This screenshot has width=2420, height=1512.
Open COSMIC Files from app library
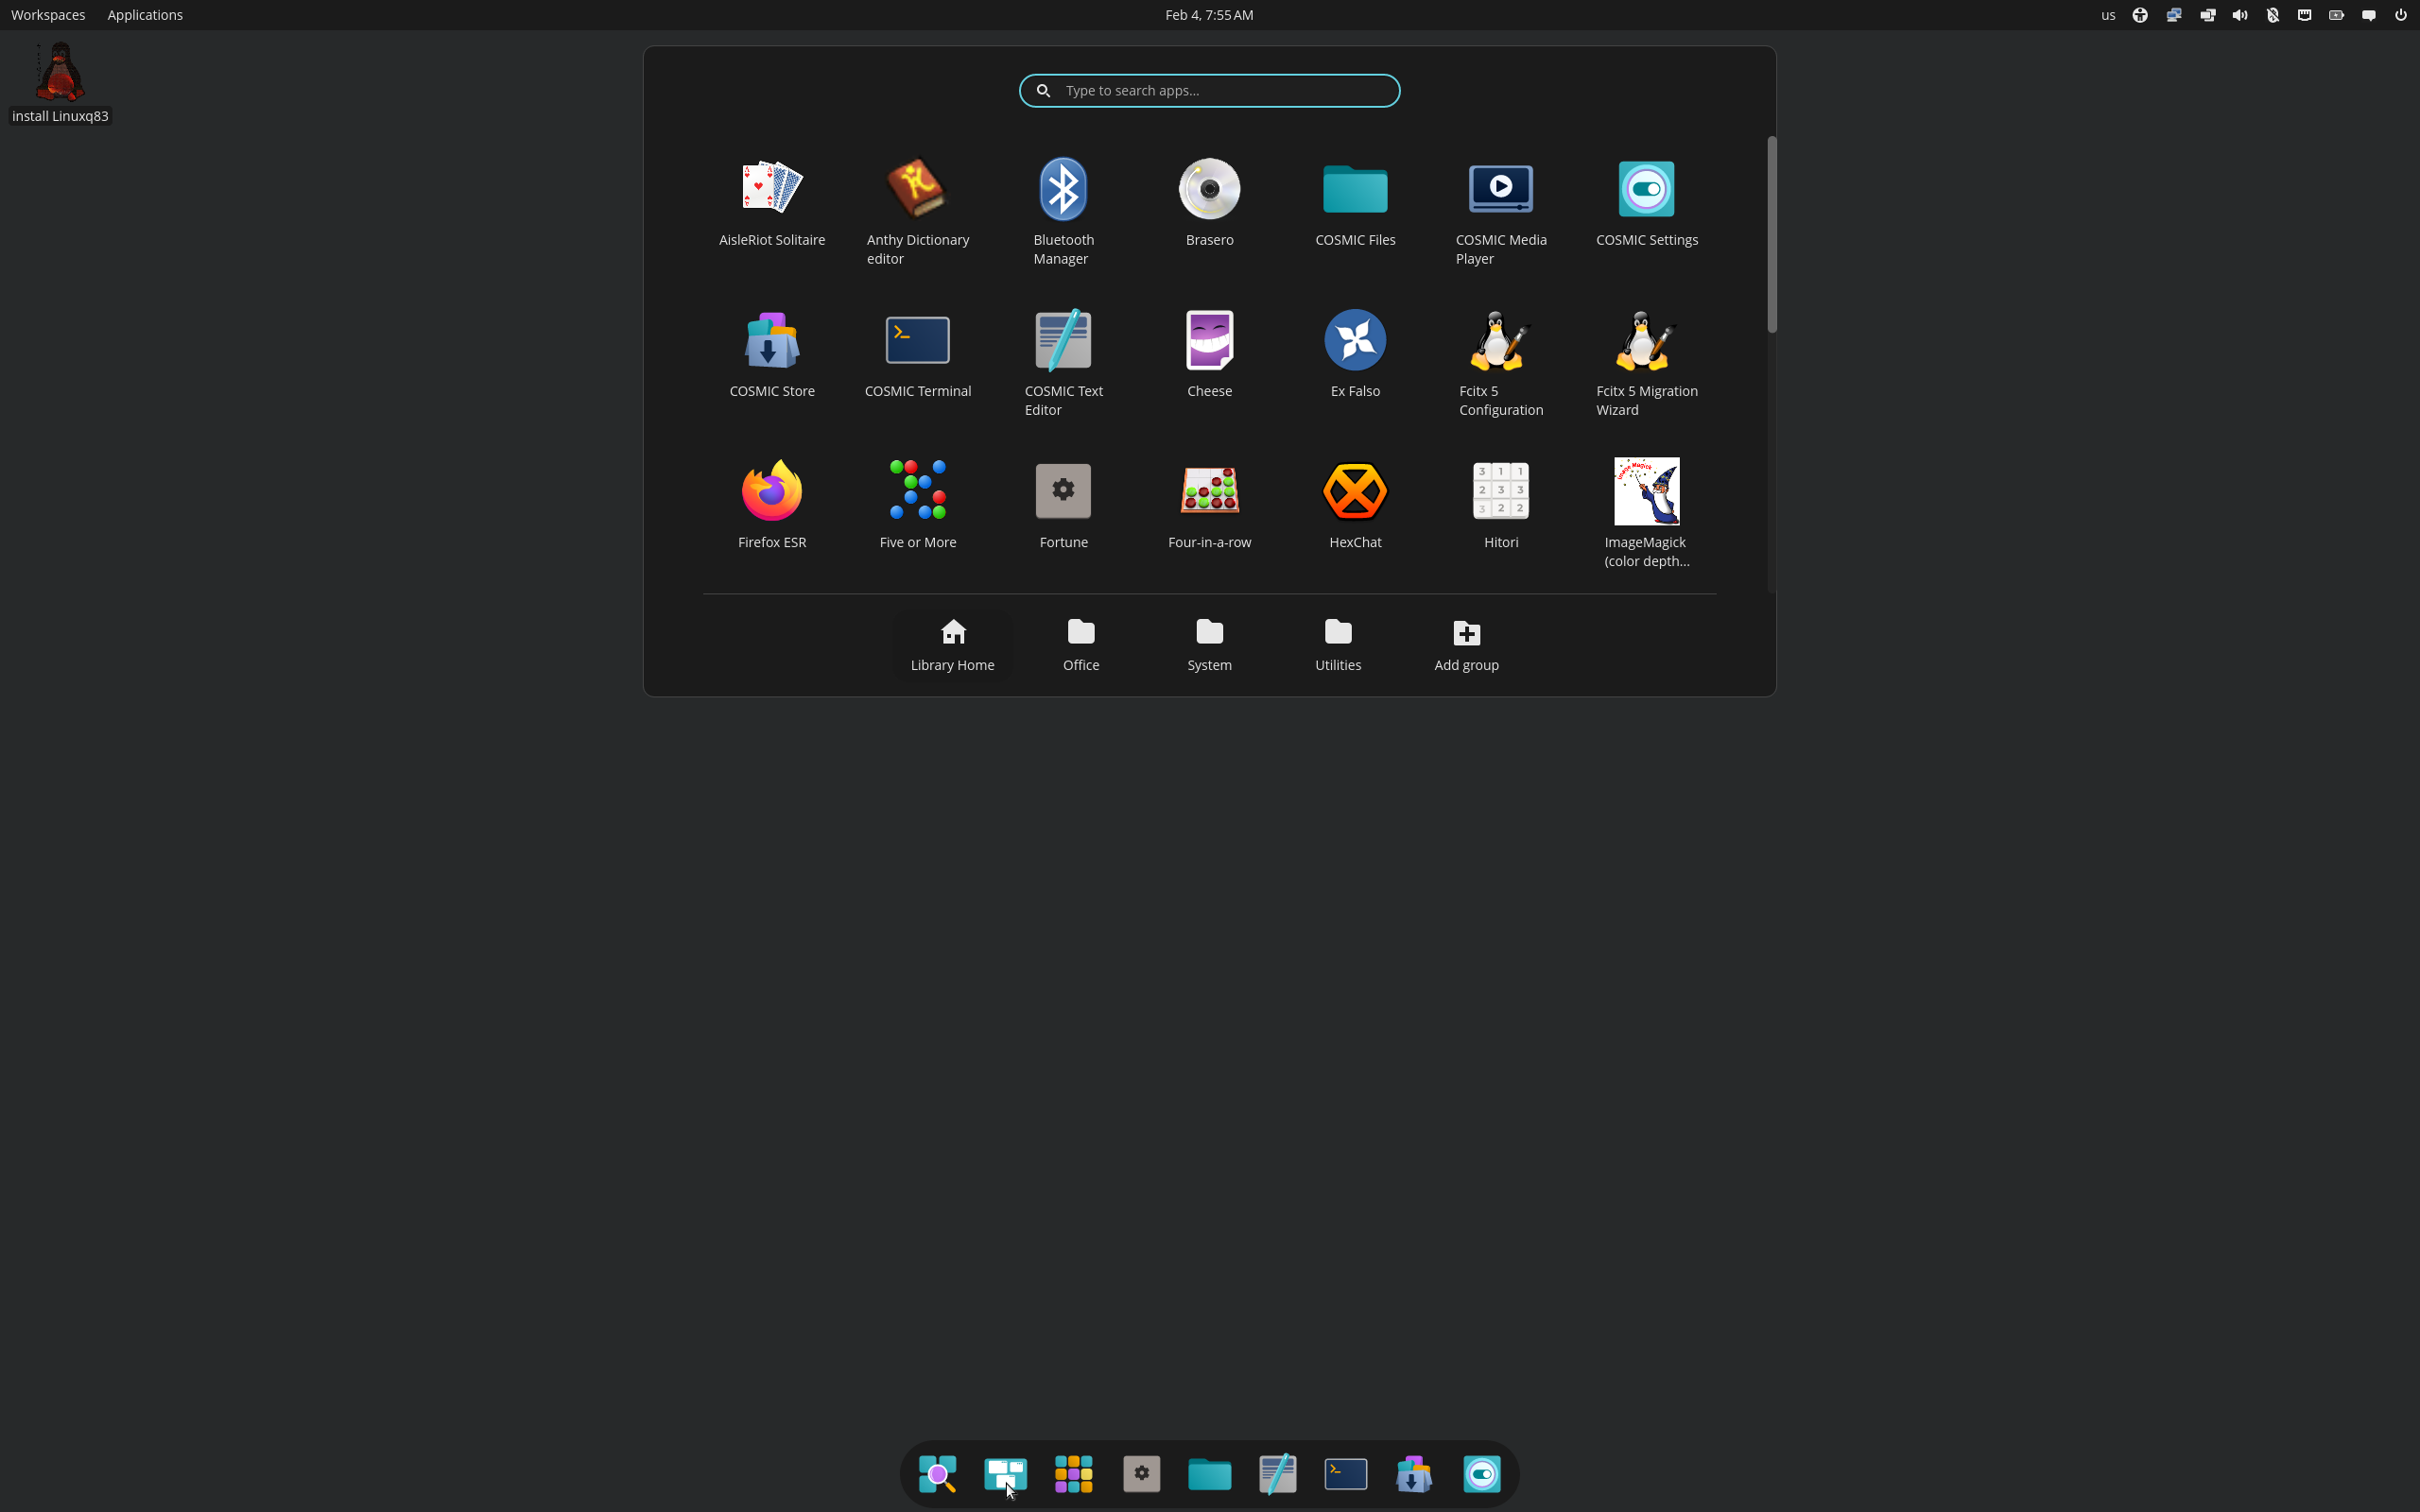point(1355,205)
